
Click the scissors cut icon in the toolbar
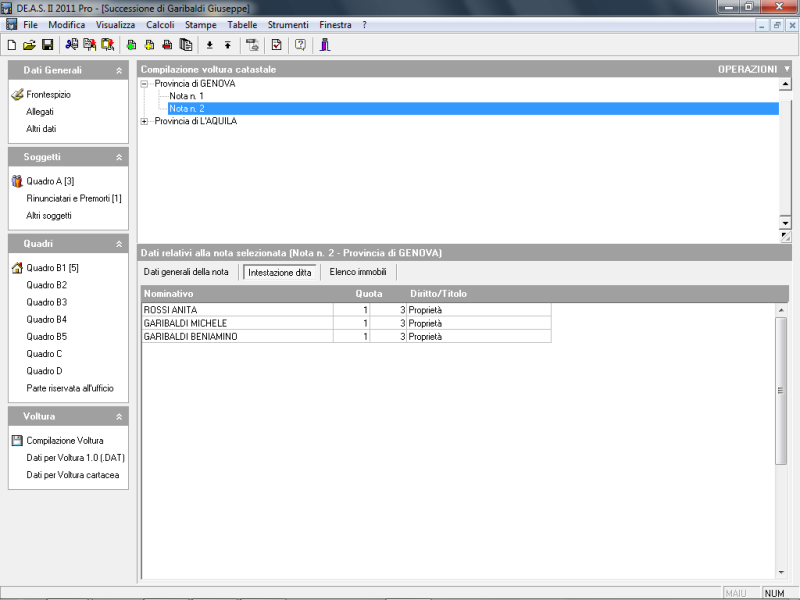pos(71,45)
